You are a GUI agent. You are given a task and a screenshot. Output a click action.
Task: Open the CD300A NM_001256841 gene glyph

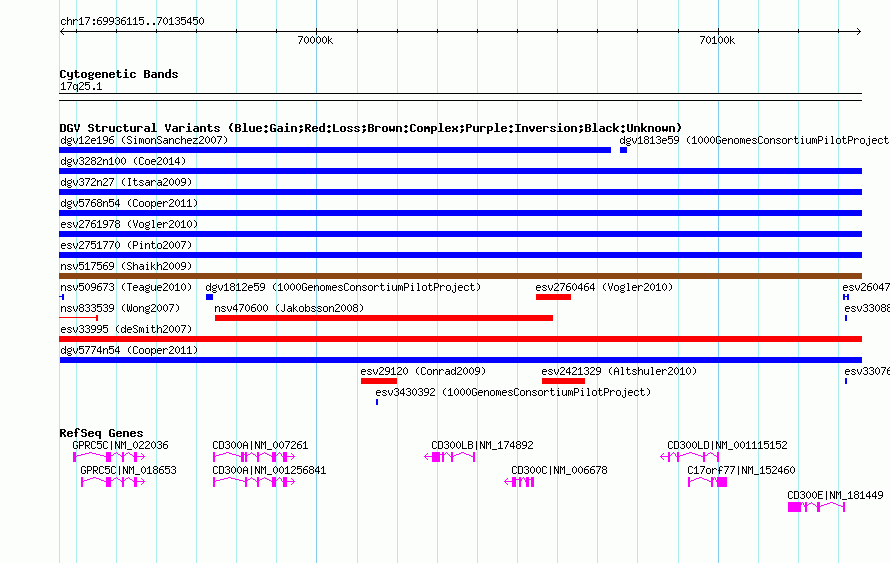(254, 482)
